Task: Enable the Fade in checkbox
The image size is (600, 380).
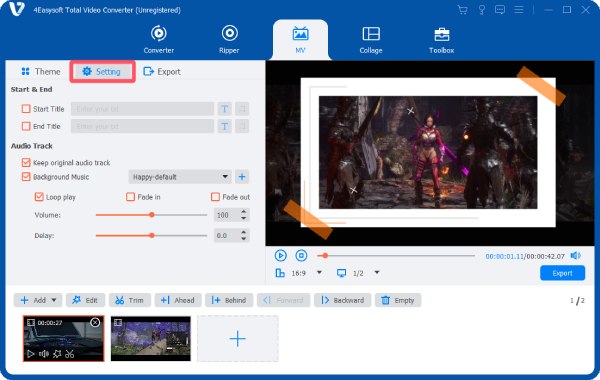Action: coord(130,197)
